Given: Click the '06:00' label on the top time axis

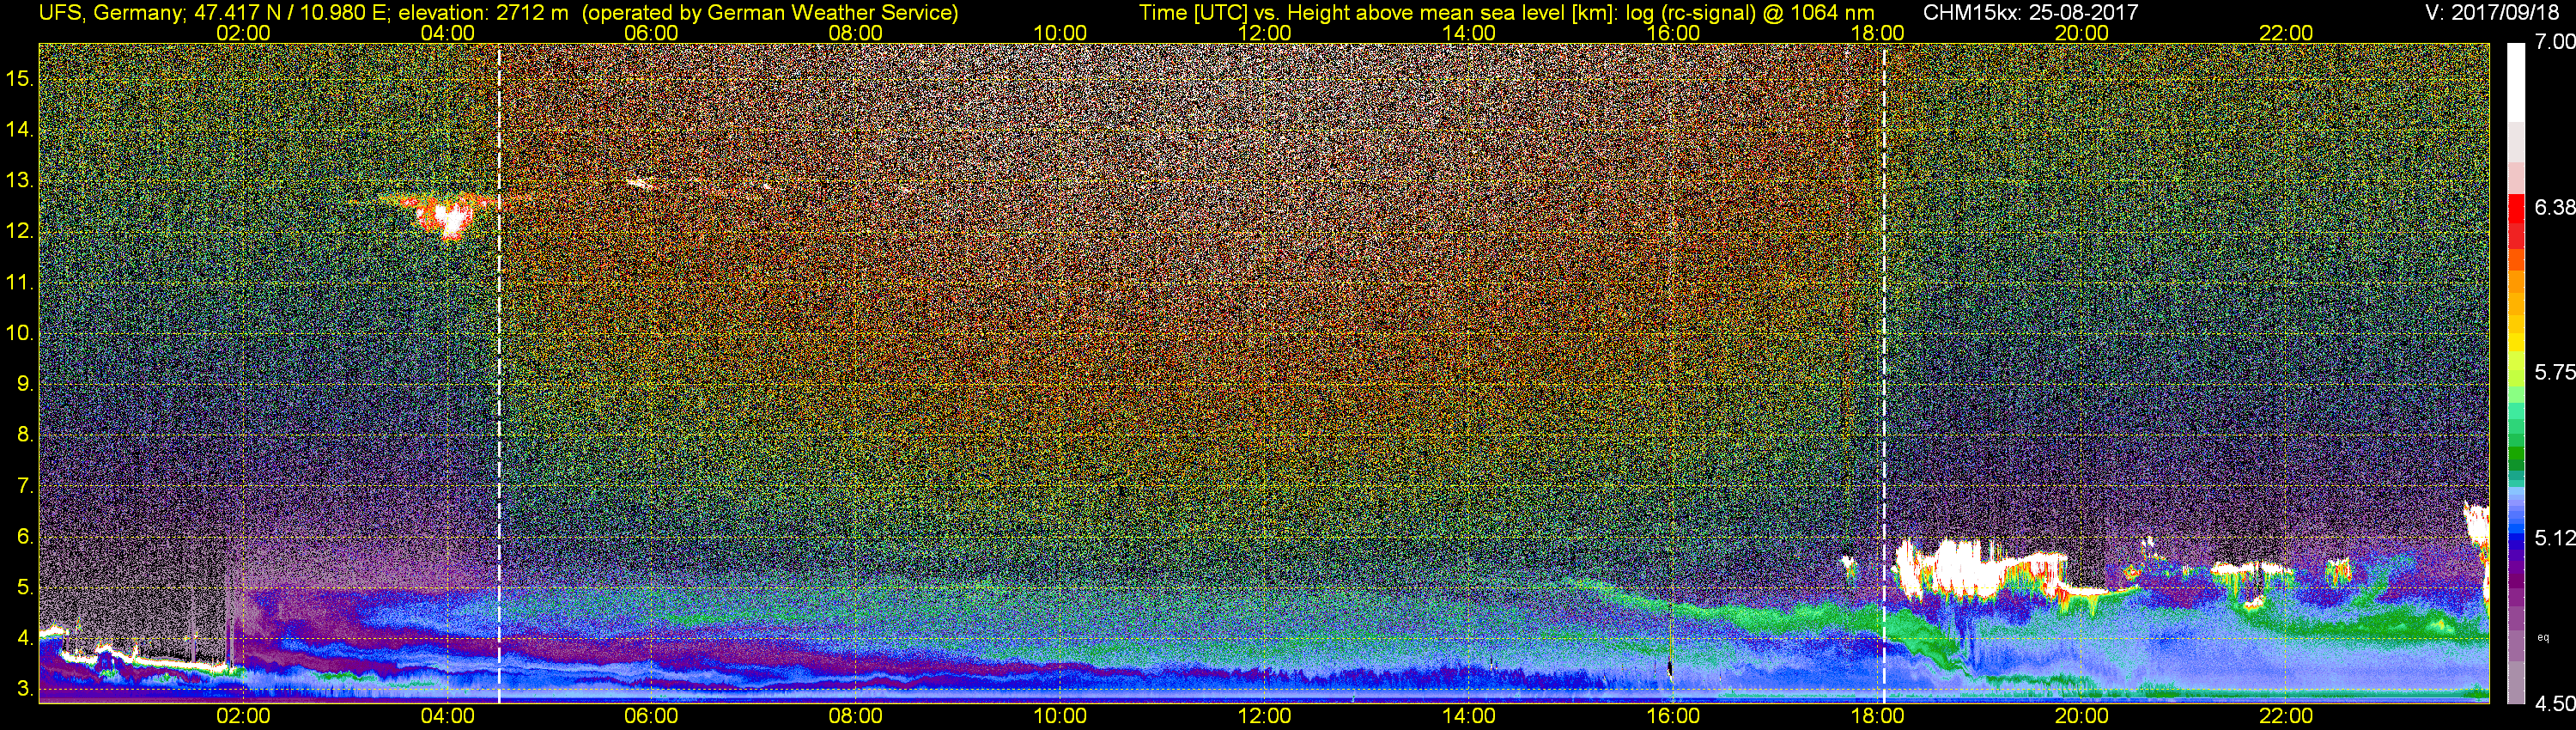Looking at the screenshot, I should click(x=651, y=33).
